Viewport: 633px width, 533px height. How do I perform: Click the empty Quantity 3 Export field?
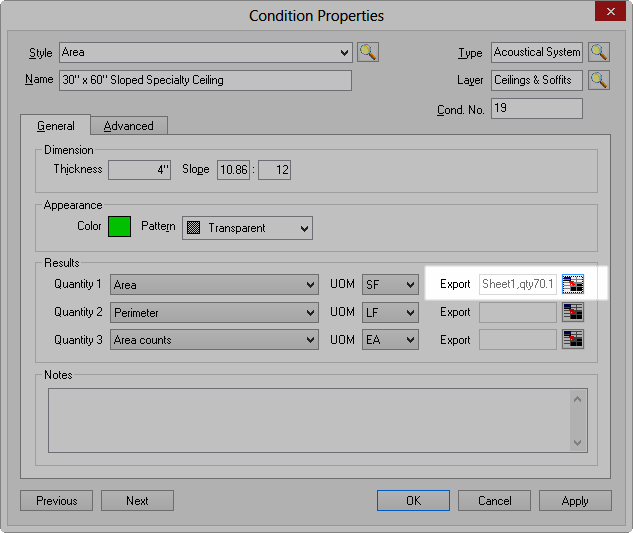click(518, 340)
